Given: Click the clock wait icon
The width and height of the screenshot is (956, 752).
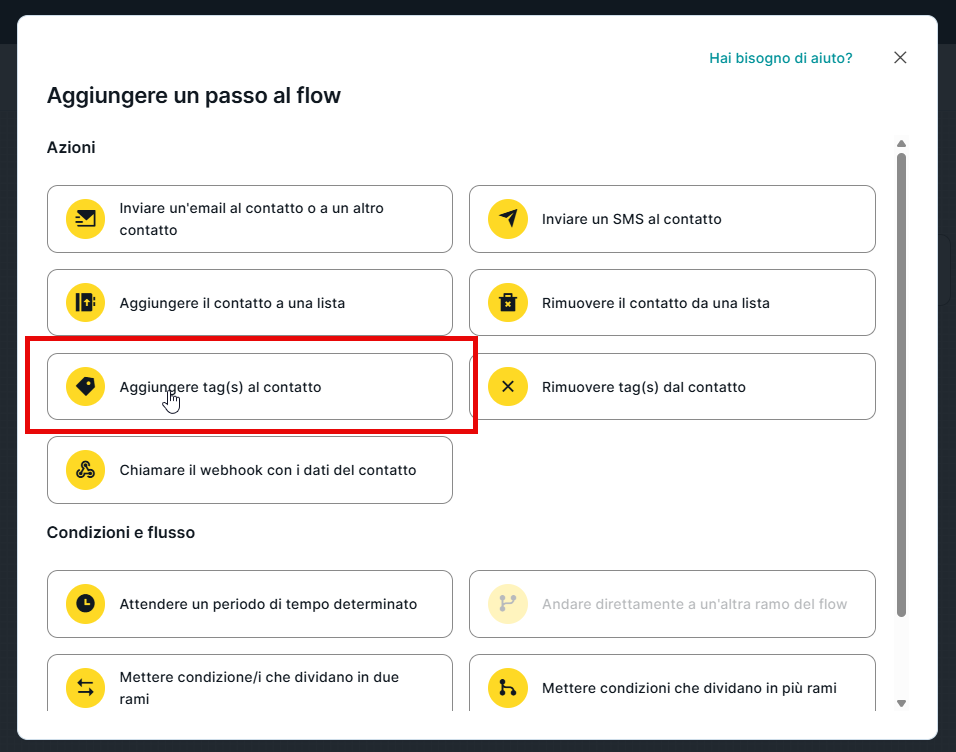Looking at the screenshot, I should pos(86,604).
